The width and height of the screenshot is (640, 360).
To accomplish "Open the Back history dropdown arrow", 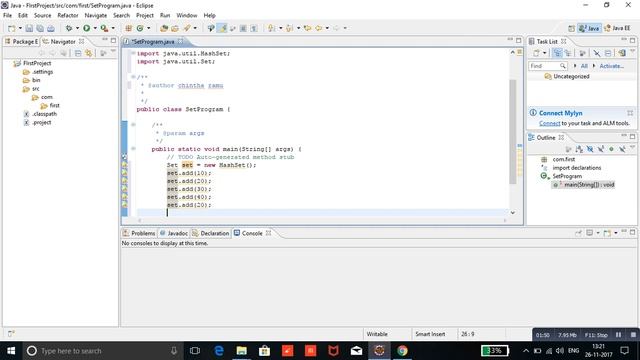I will click(x=327, y=28).
